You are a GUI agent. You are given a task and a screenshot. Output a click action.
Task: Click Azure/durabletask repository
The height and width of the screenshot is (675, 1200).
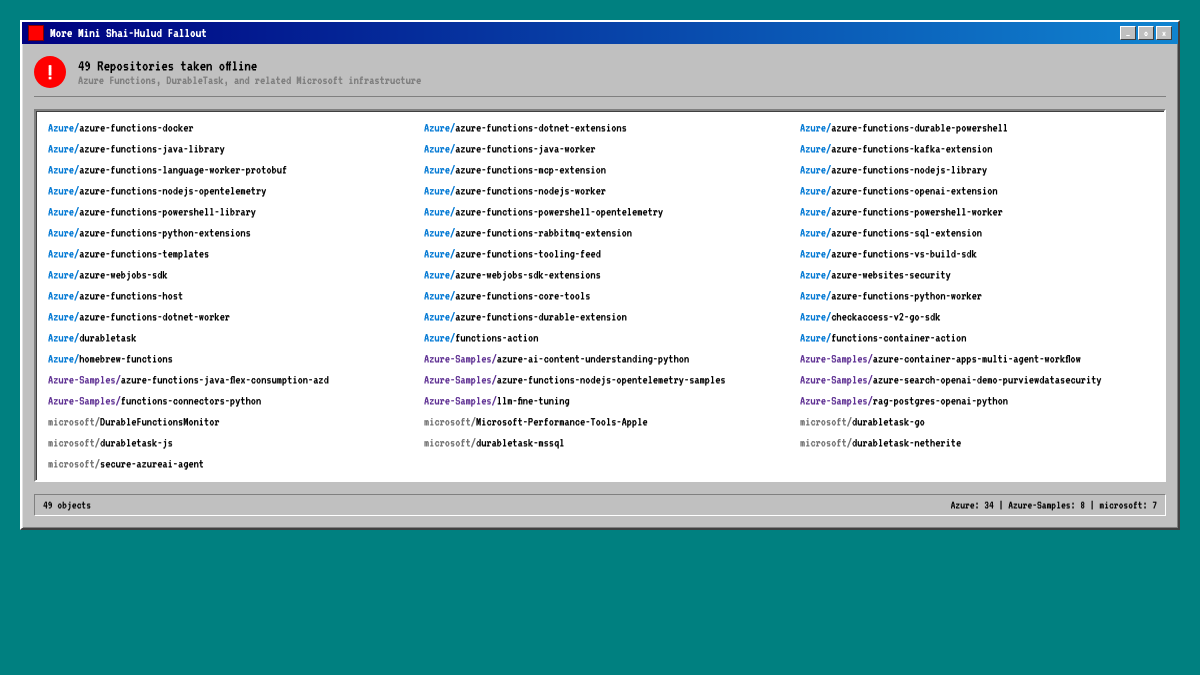pos(92,338)
